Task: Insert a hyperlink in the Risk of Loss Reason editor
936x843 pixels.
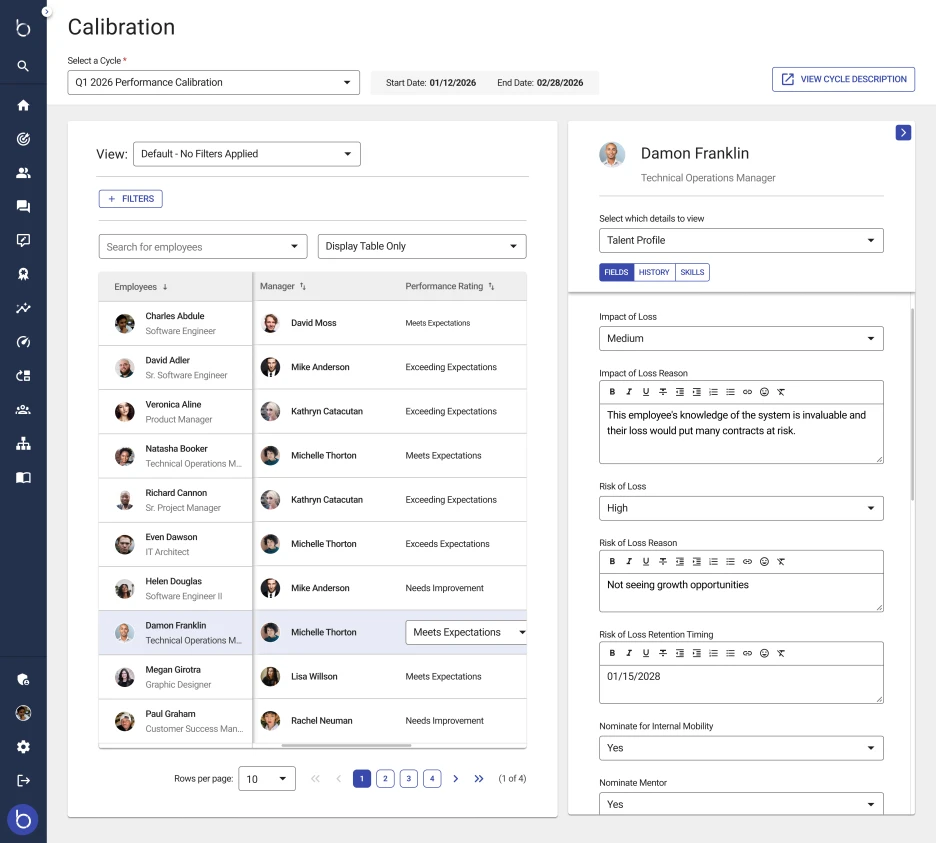Action: pyautogui.click(x=748, y=561)
